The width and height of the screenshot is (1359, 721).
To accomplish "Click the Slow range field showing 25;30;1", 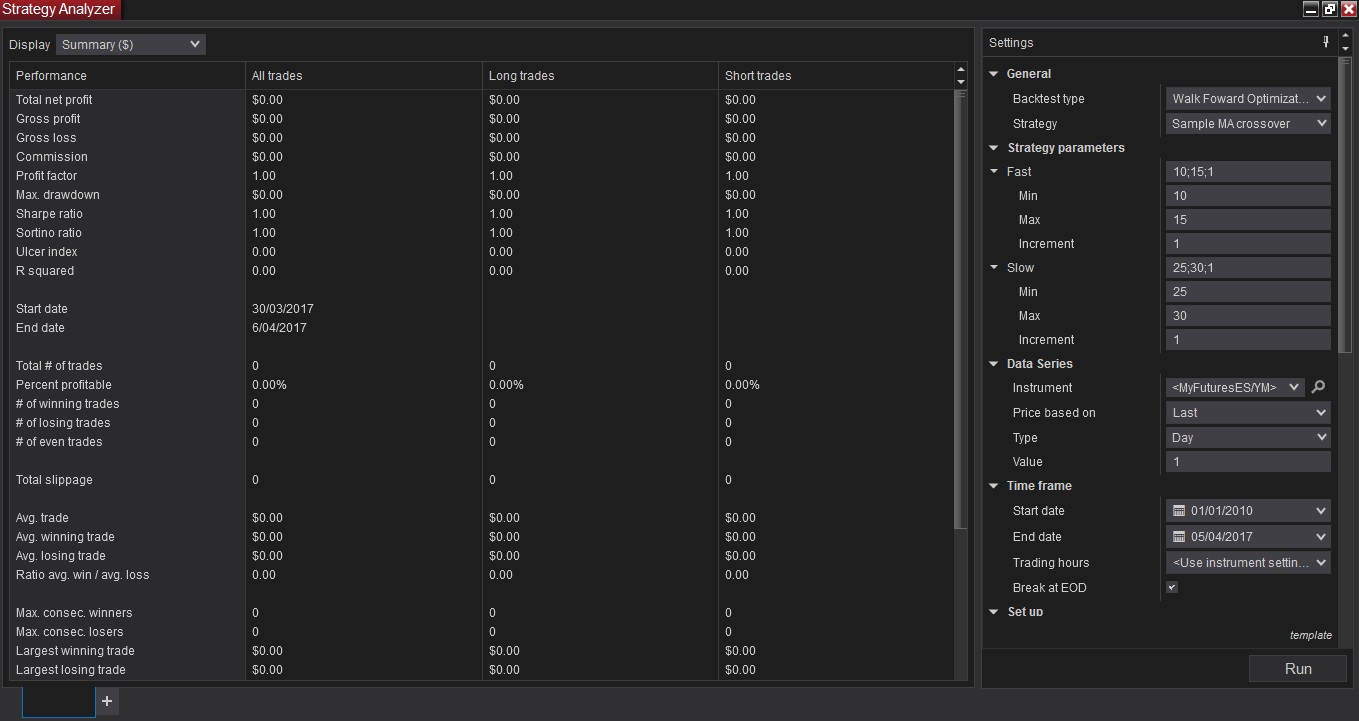I will (x=1248, y=268).
